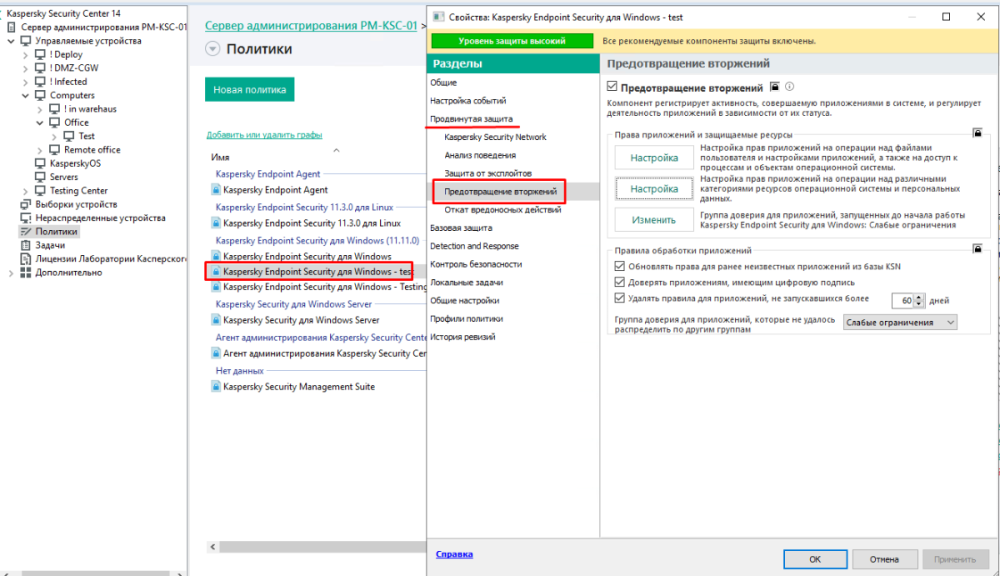The image size is (1000, 576).
Task: Open Сервер администрирования PM-KSC-01 breadcrumb link
Action: tap(311, 26)
